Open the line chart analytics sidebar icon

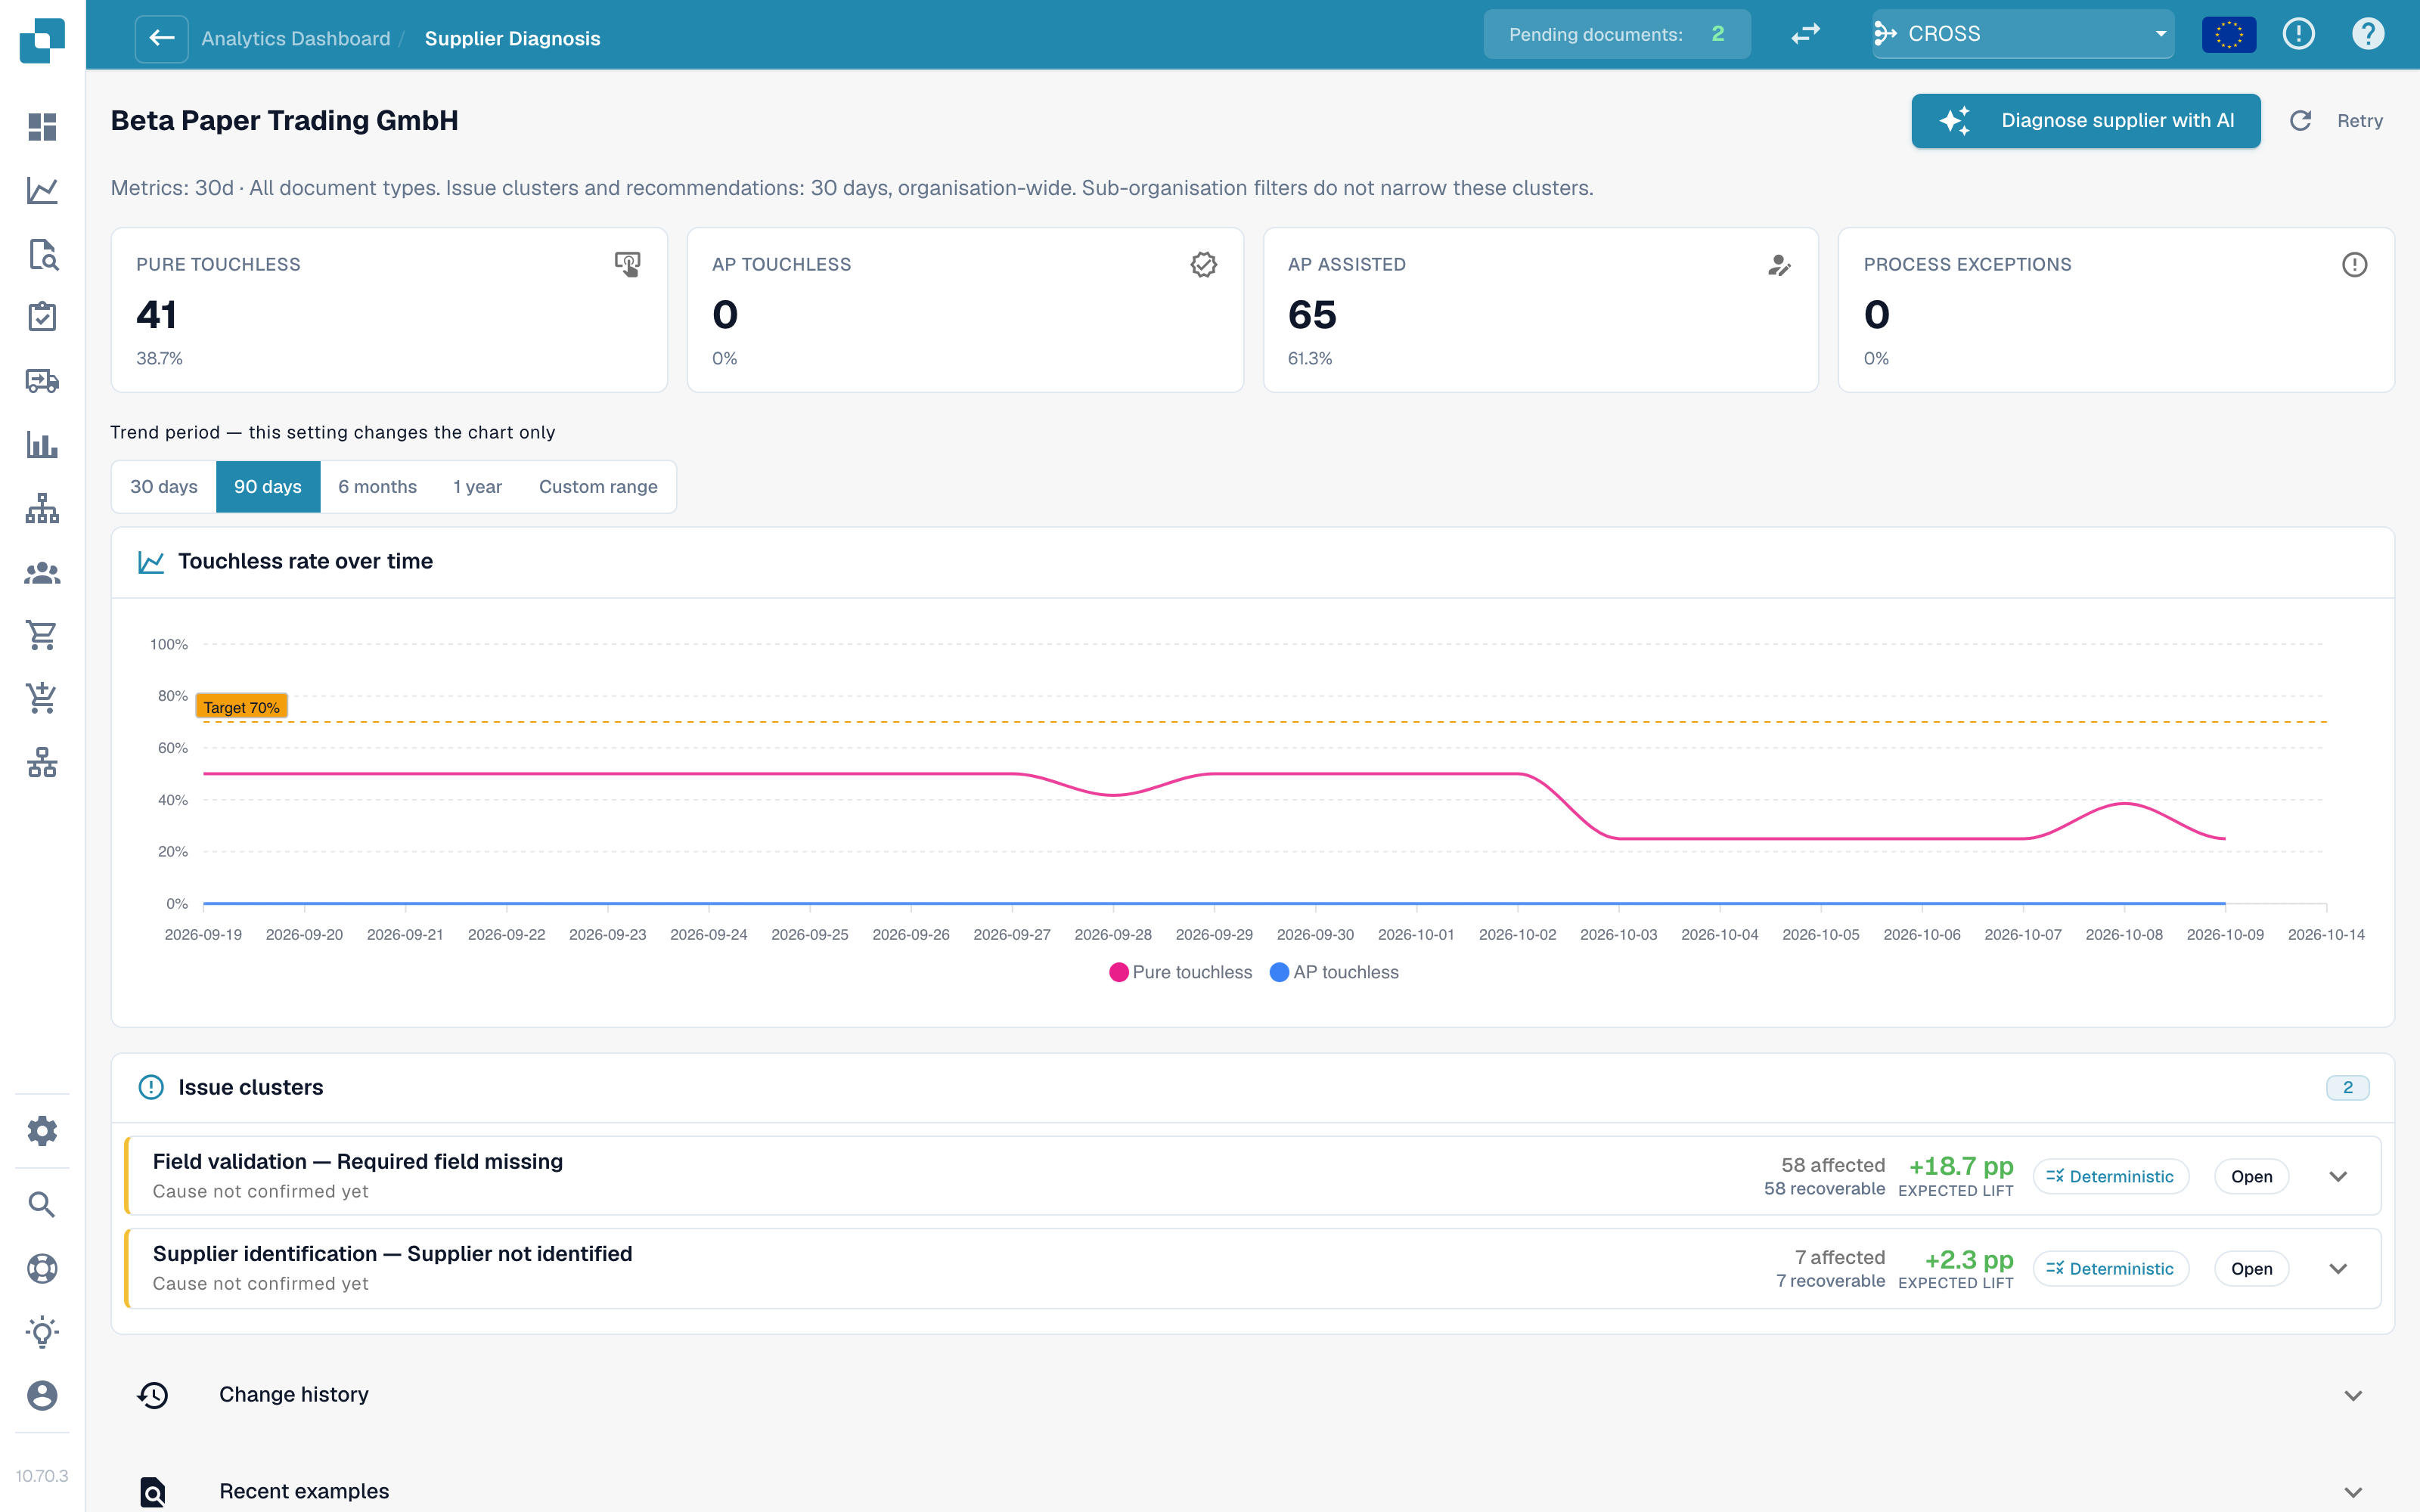click(42, 190)
